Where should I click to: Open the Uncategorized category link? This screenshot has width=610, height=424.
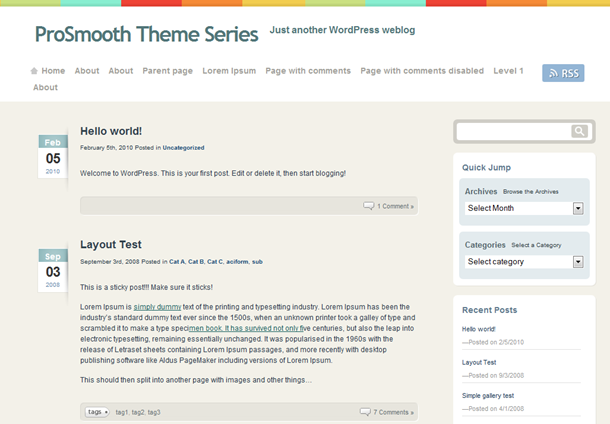pyautogui.click(x=183, y=148)
